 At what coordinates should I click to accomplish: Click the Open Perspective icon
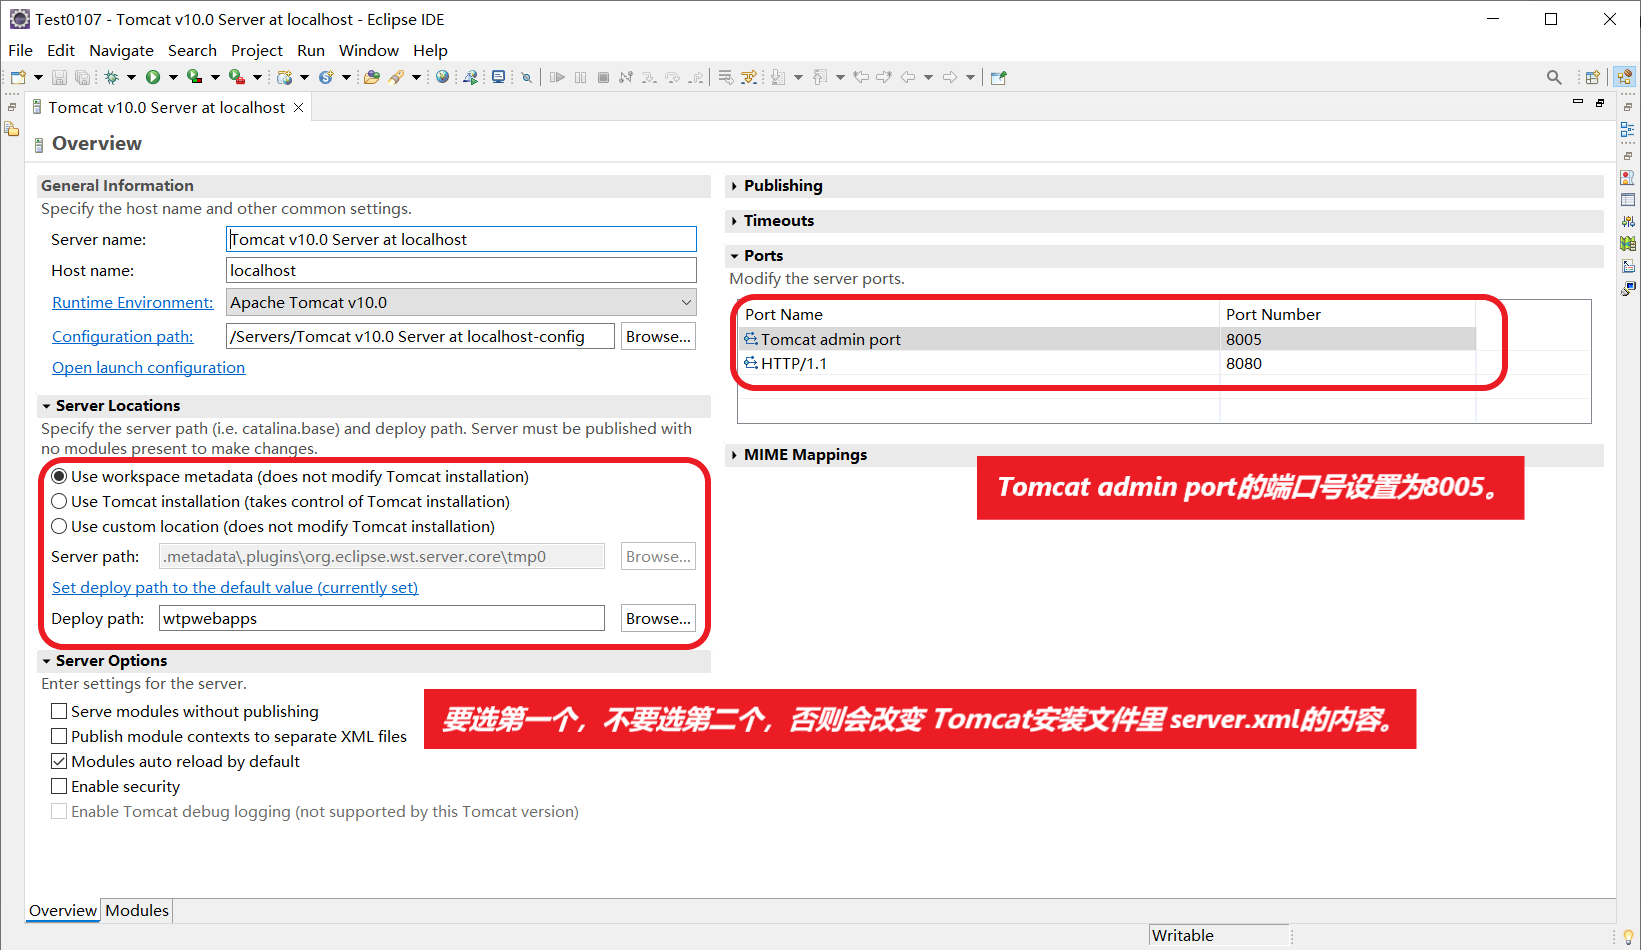click(x=1593, y=77)
